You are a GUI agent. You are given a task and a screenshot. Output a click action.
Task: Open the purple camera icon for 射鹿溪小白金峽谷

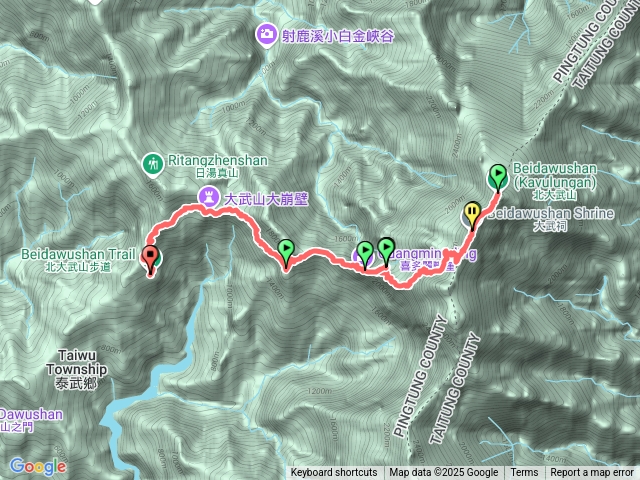pos(267,34)
